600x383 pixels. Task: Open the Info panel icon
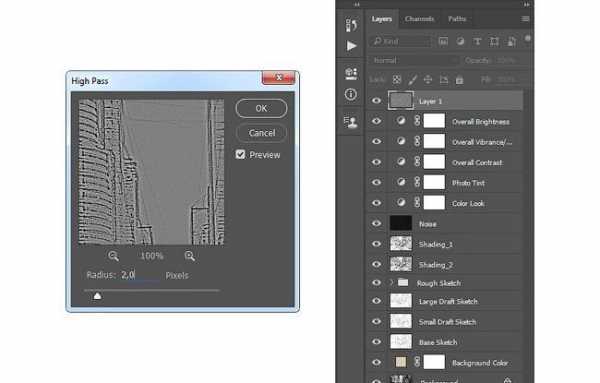coord(351,94)
